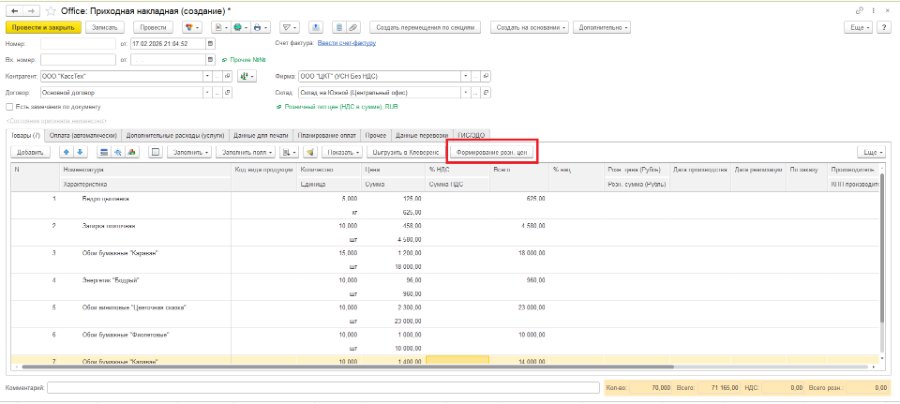
Task: Click "Провести и закрыть" yellow button
Action: pyautogui.click(x=43, y=27)
